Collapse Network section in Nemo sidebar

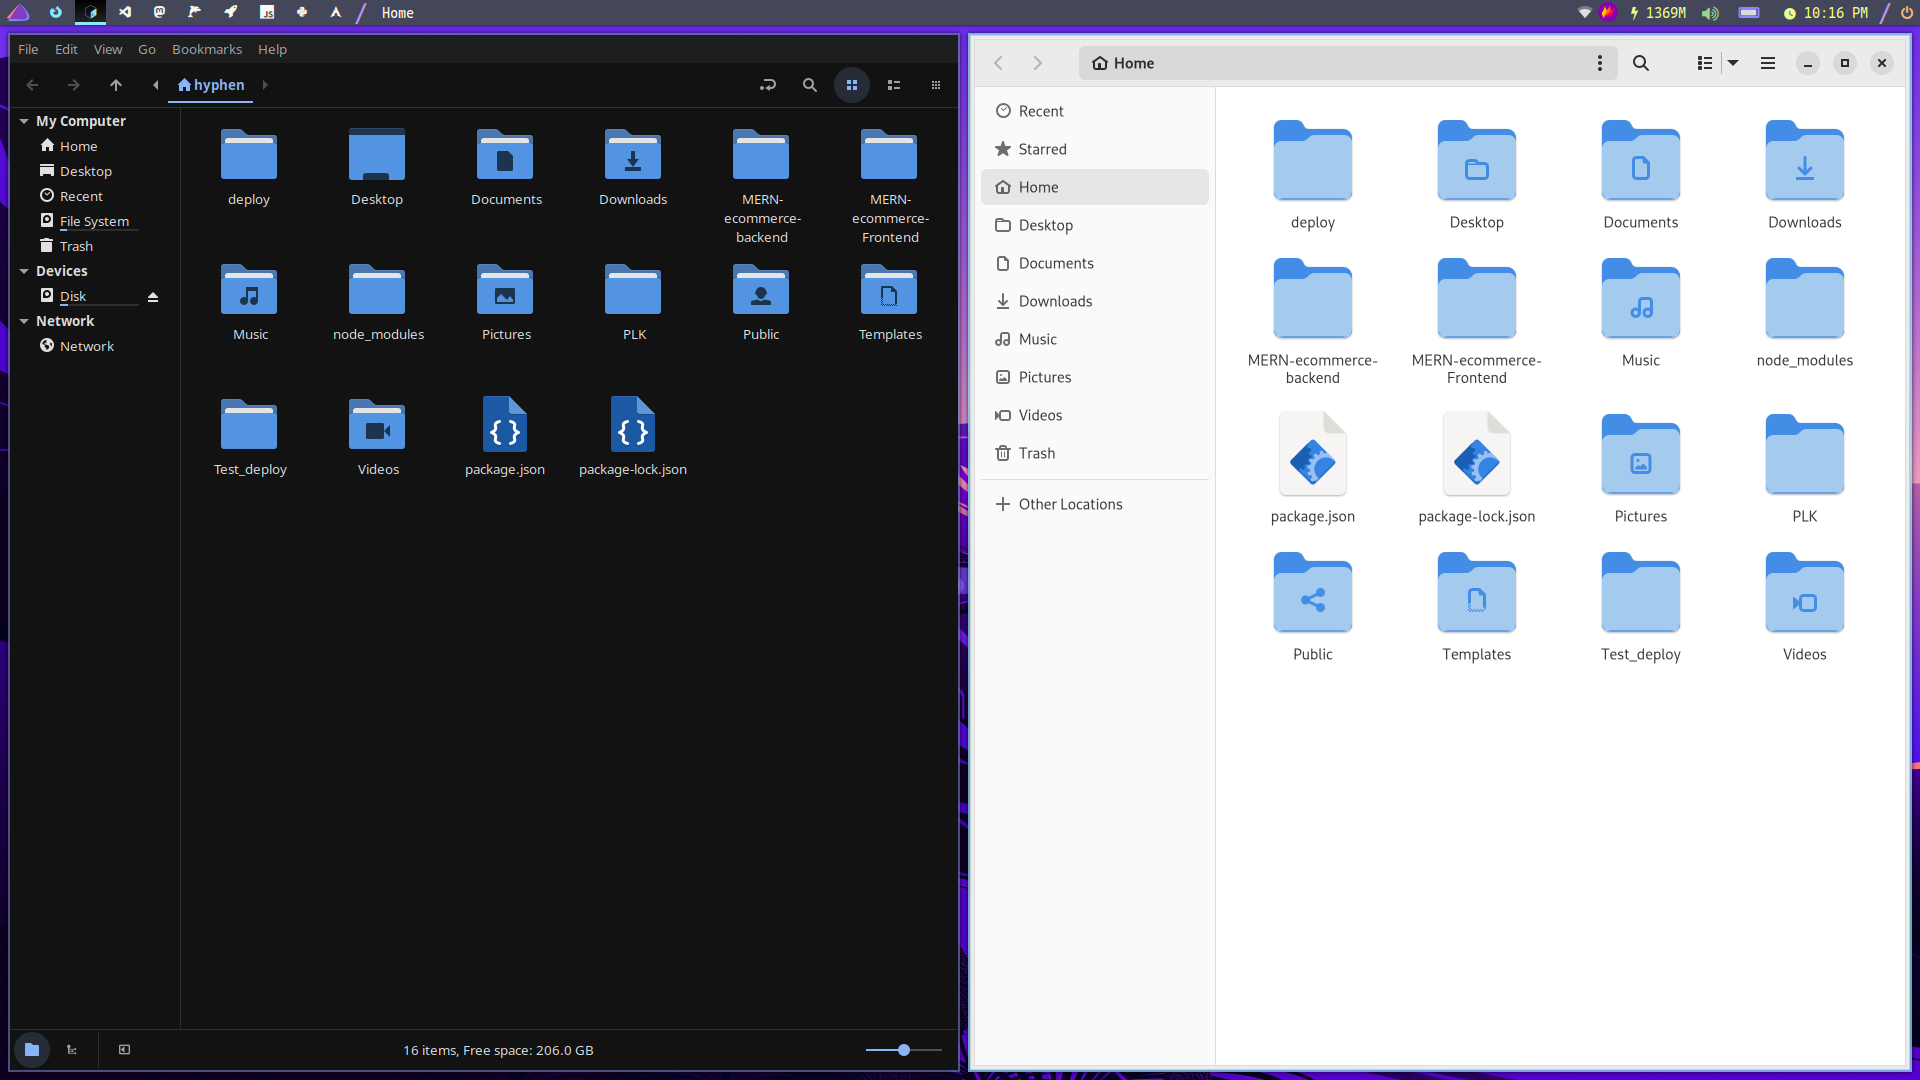tap(24, 321)
